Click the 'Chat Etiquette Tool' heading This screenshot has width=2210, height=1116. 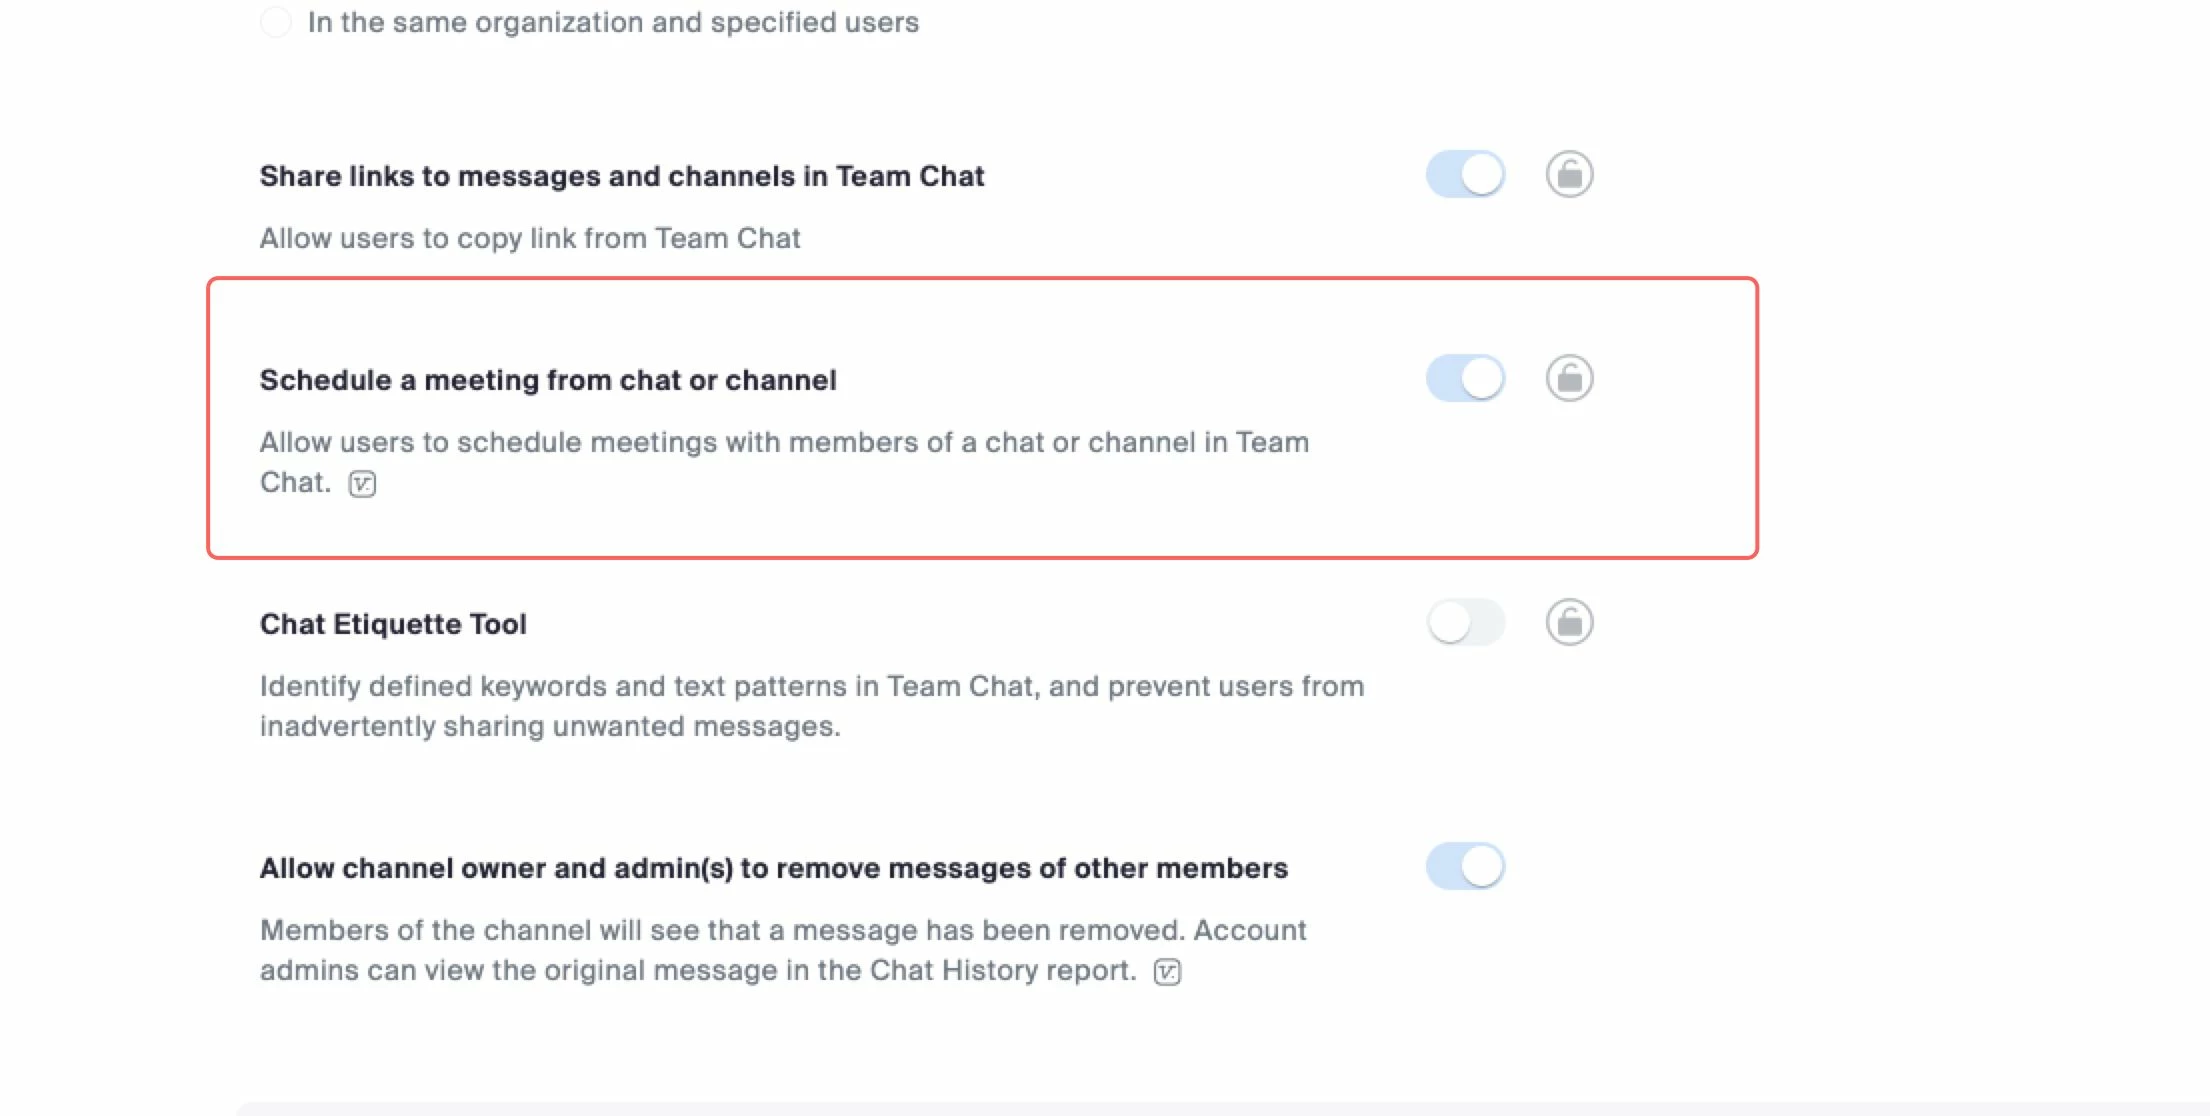(x=392, y=624)
